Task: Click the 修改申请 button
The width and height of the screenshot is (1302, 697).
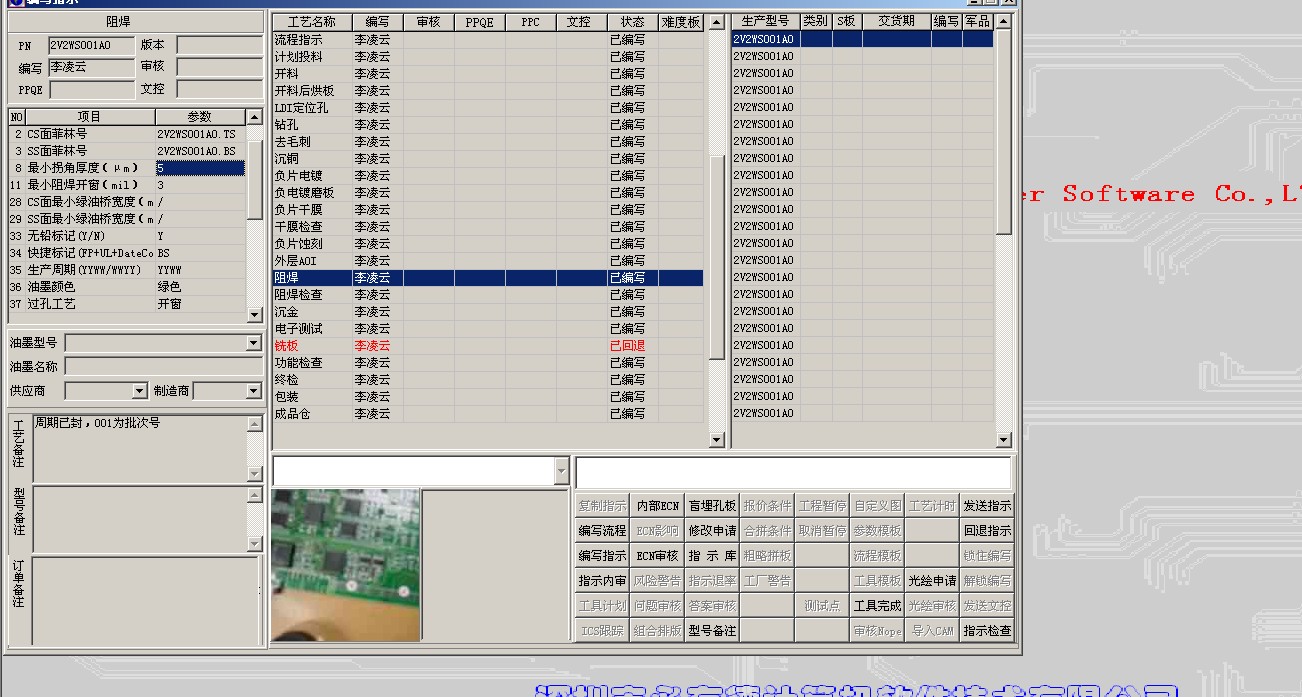Action: click(712, 531)
